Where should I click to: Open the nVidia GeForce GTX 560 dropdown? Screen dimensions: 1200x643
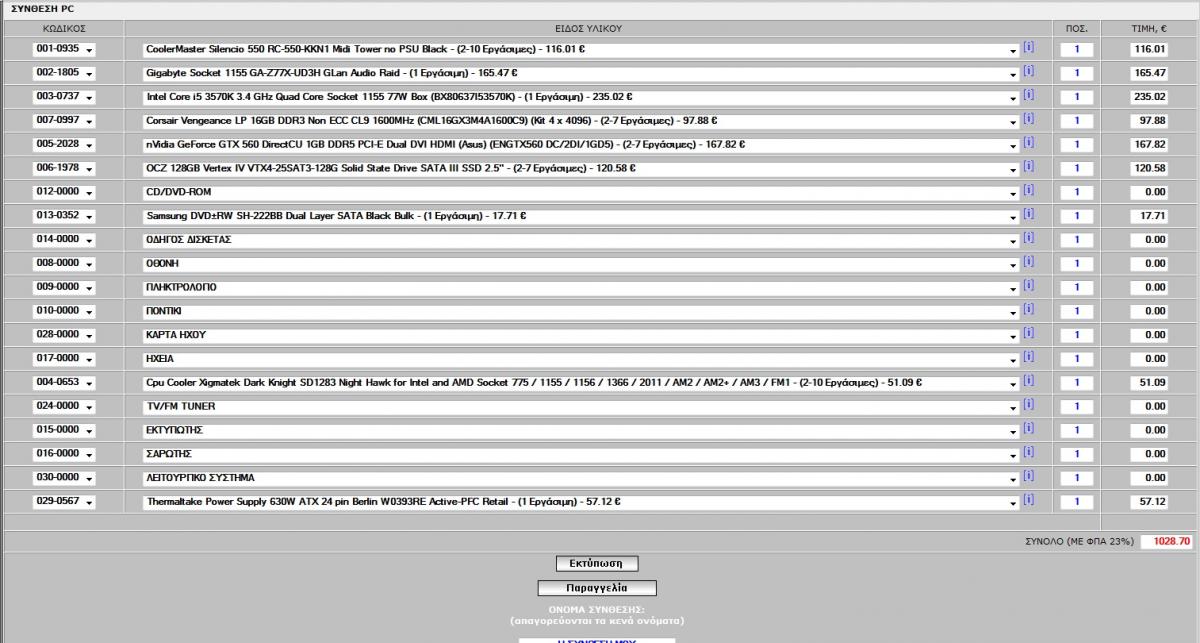[x=581, y=145]
